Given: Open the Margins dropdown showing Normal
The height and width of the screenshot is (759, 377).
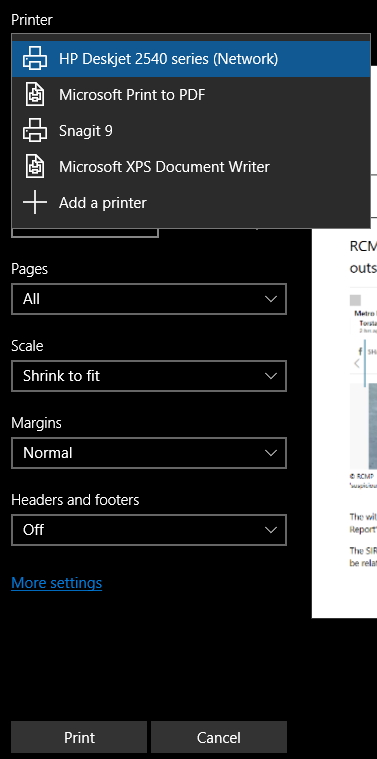Looking at the screenshot, I should 149,453.
